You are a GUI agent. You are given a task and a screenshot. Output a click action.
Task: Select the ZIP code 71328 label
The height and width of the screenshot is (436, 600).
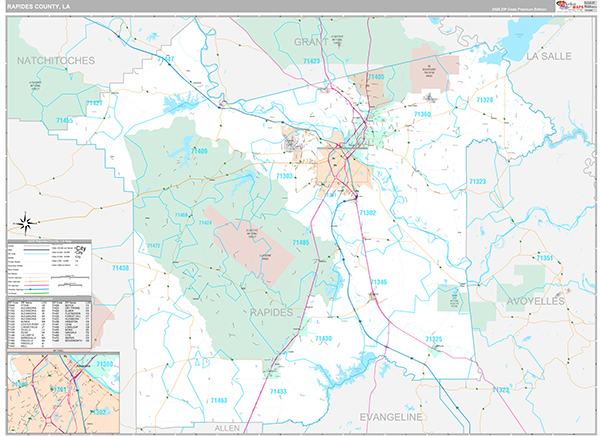(x=485, y=100)
